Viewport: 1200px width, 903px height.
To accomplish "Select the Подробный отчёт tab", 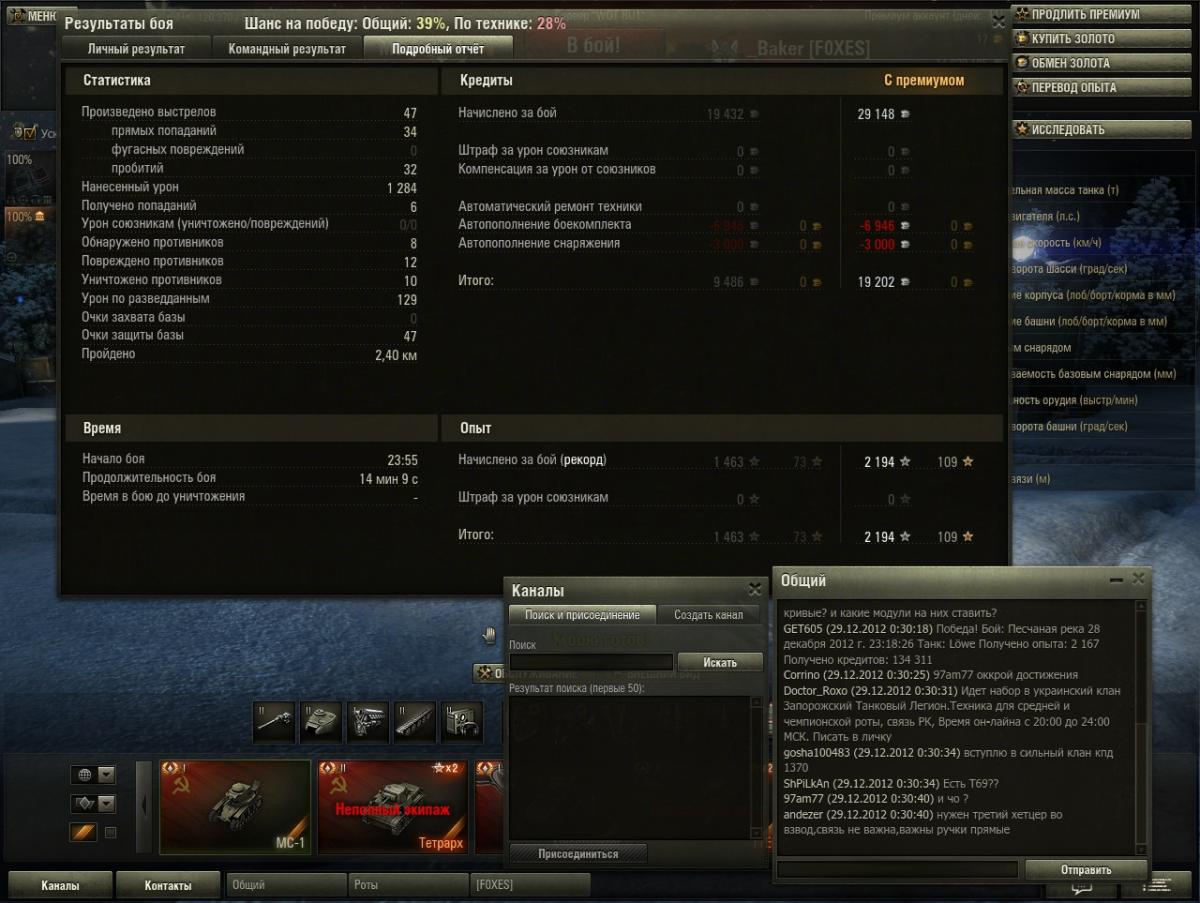I will (438, 48).
